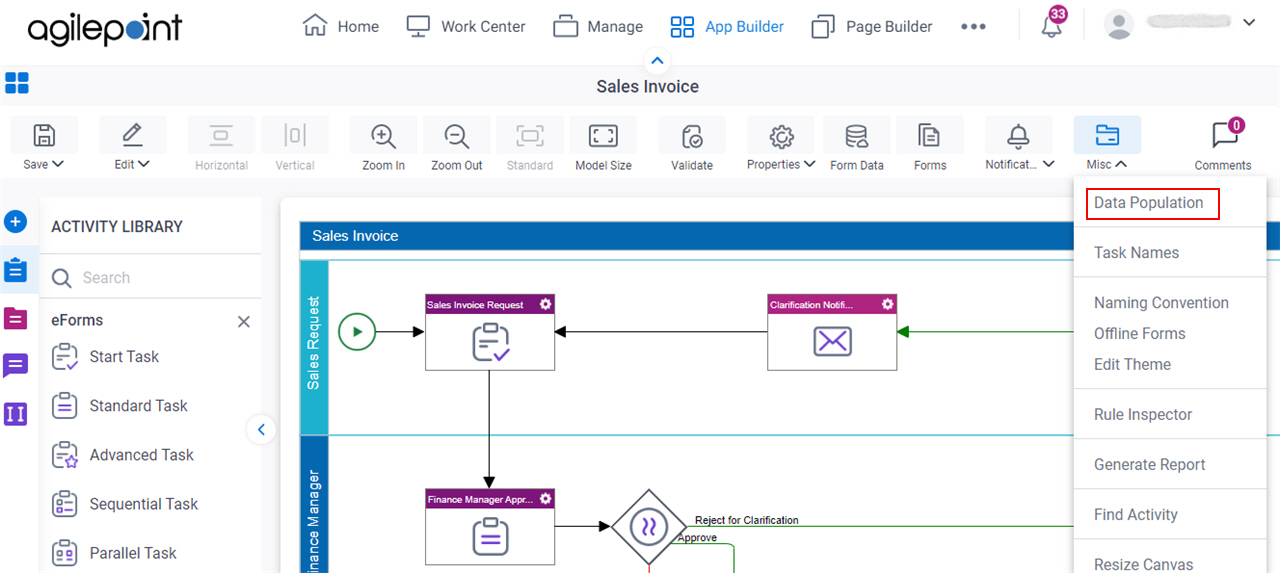This screenshot has width=1280, height=573.
Task: Select the Sales Request swimlane label
Action: pos(314,342)
